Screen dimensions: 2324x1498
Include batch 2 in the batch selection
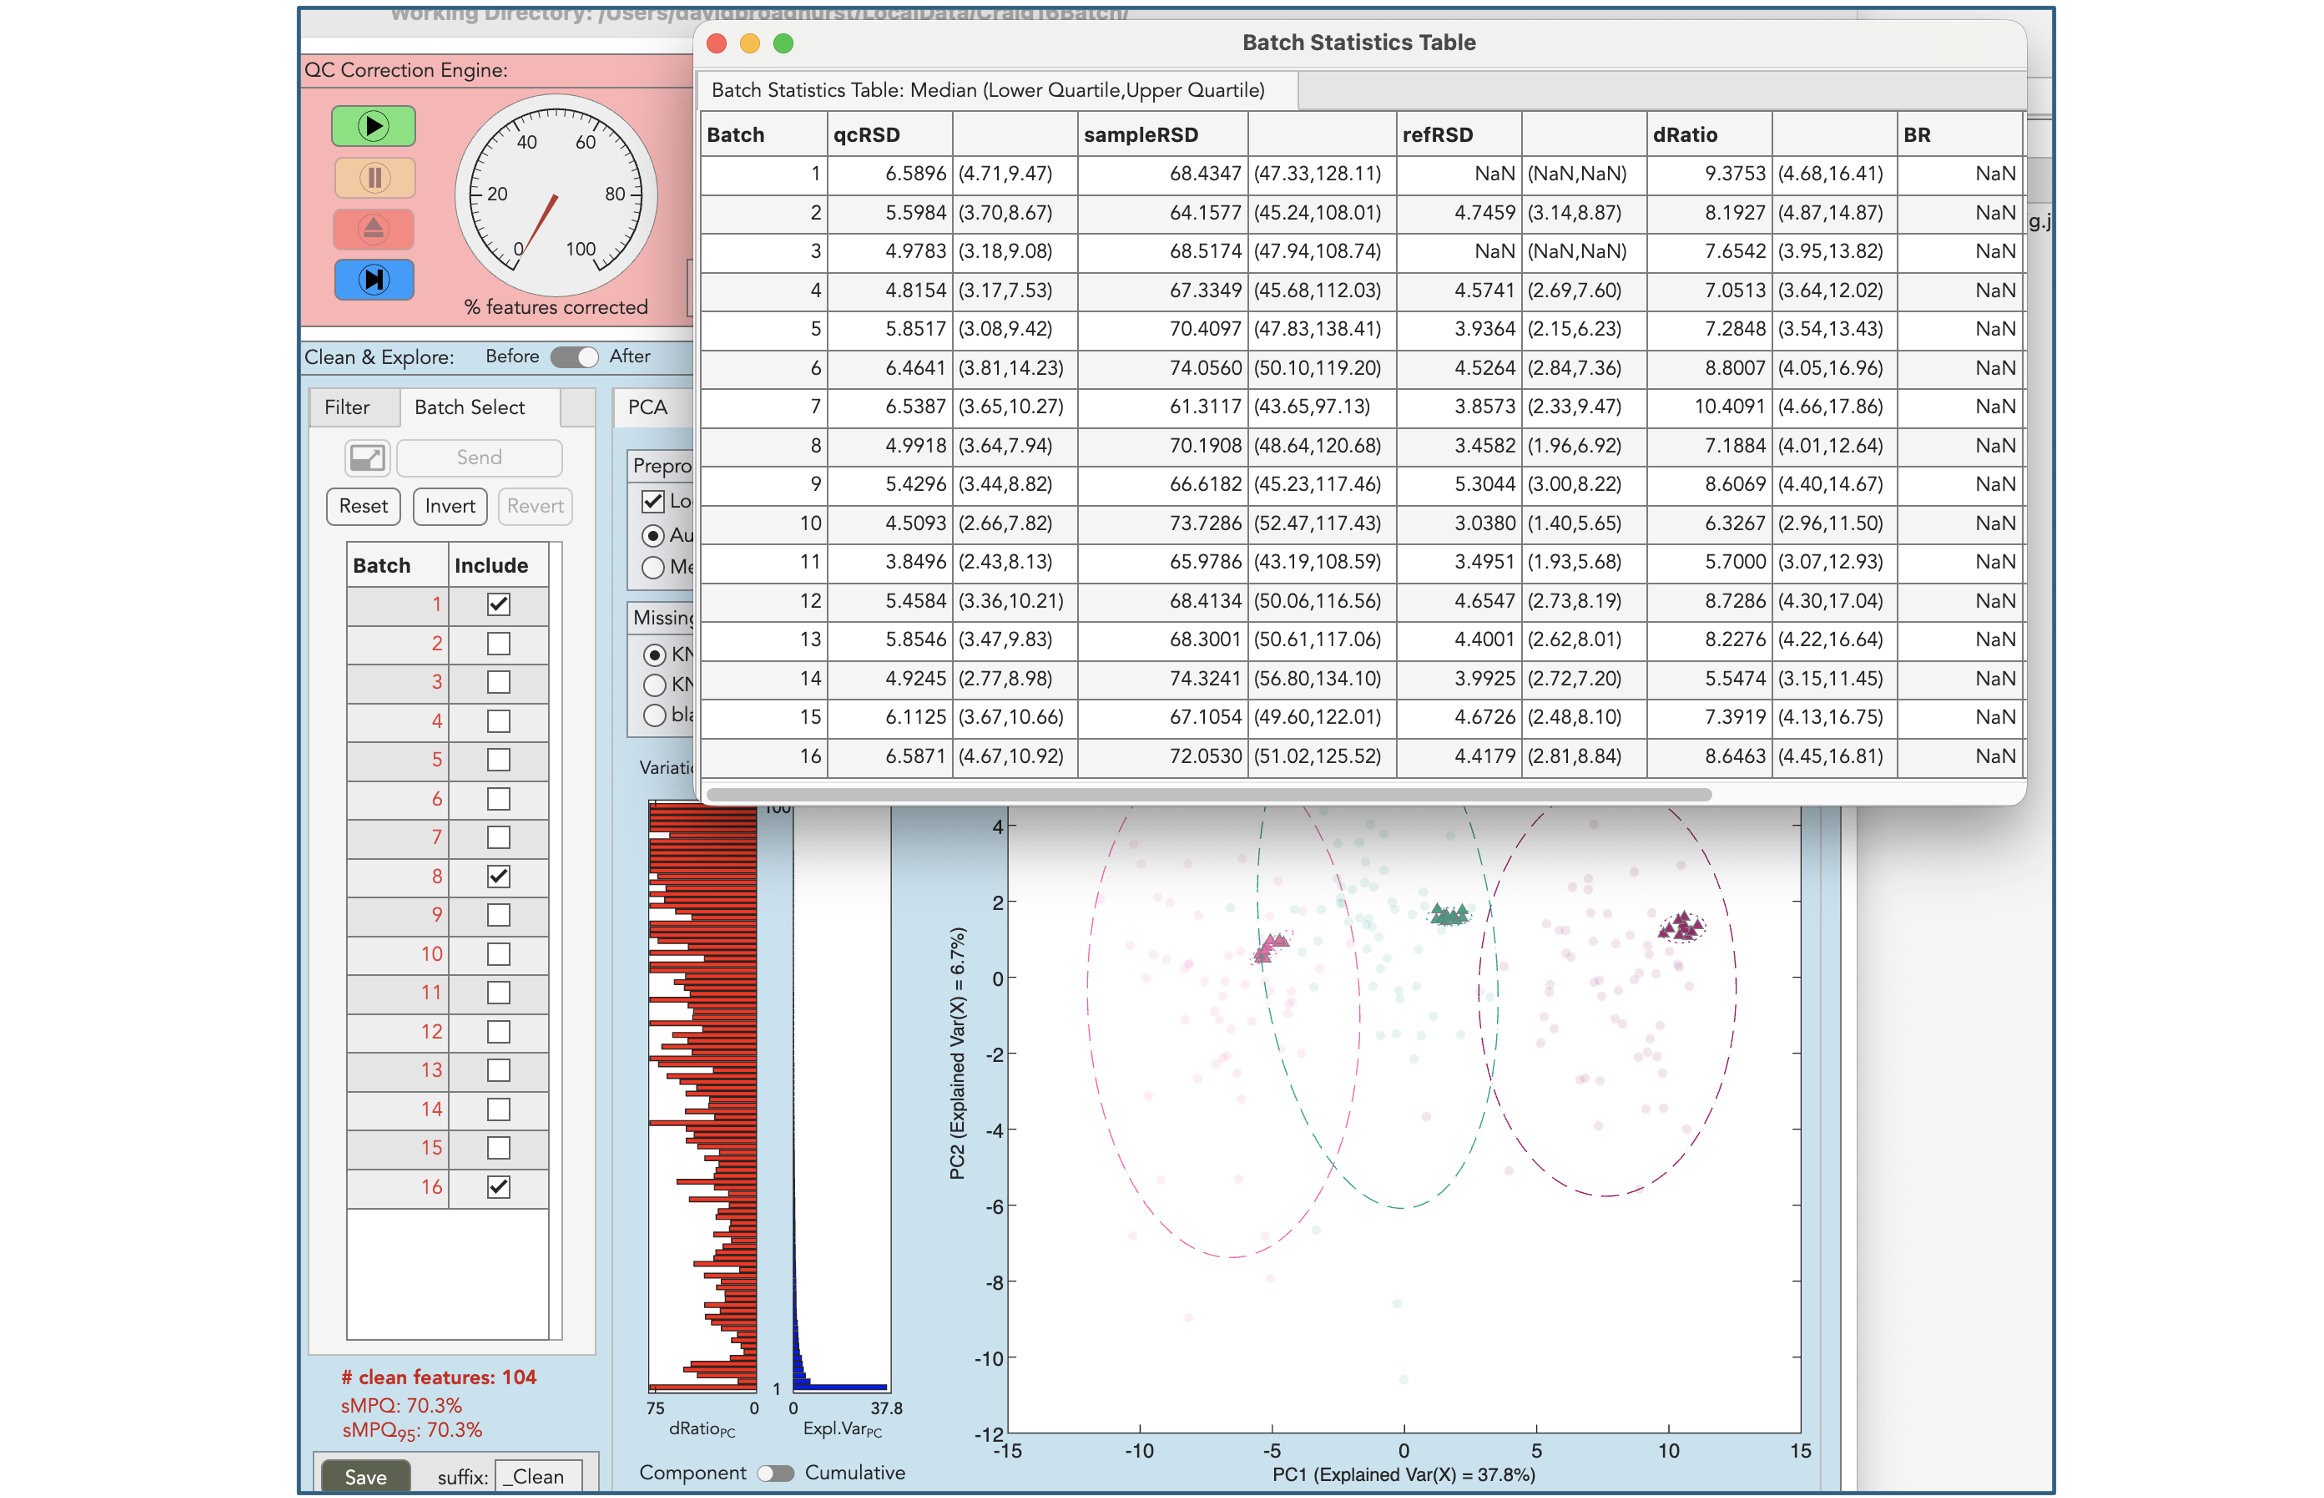[498, 643]
